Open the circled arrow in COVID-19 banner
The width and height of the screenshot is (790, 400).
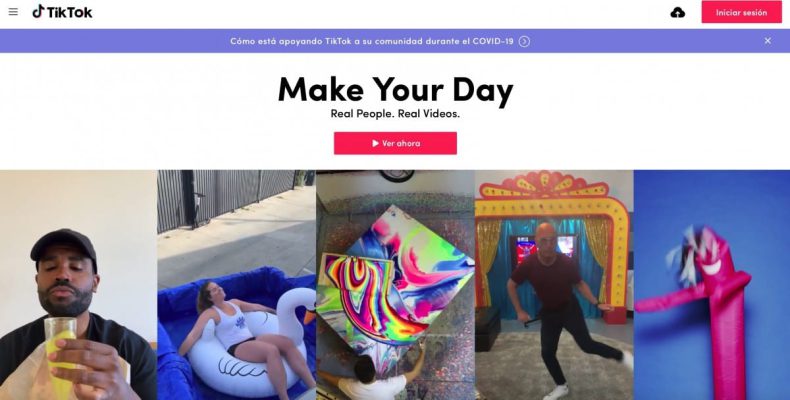coord(524,41)
